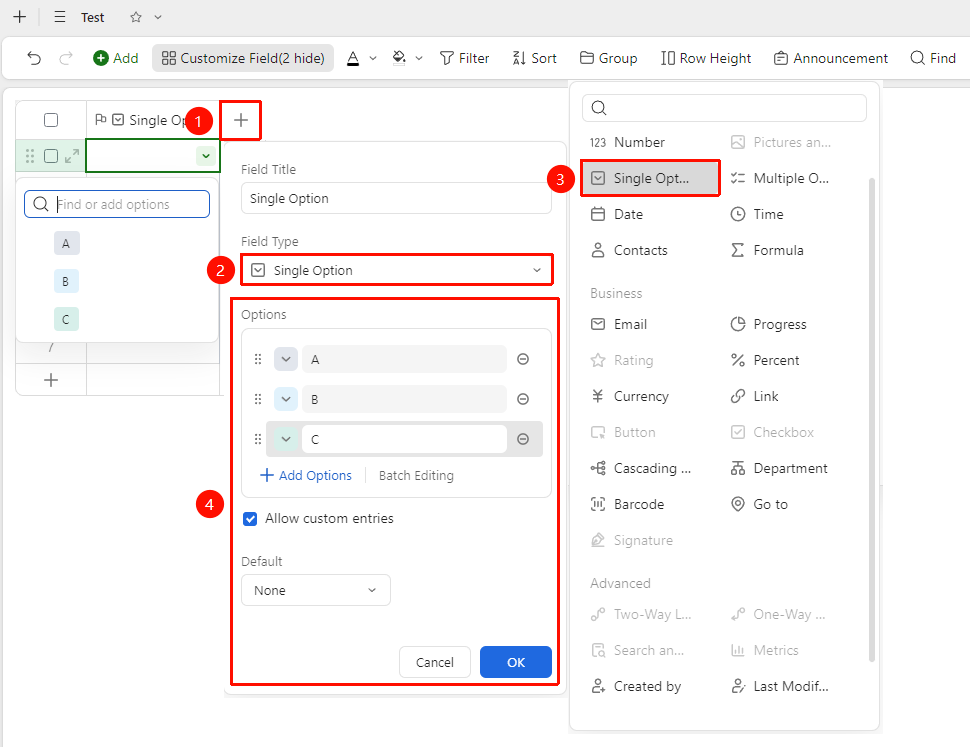Click Batch Editing
This screenshot has height=747, width=970.
[416, 476]
